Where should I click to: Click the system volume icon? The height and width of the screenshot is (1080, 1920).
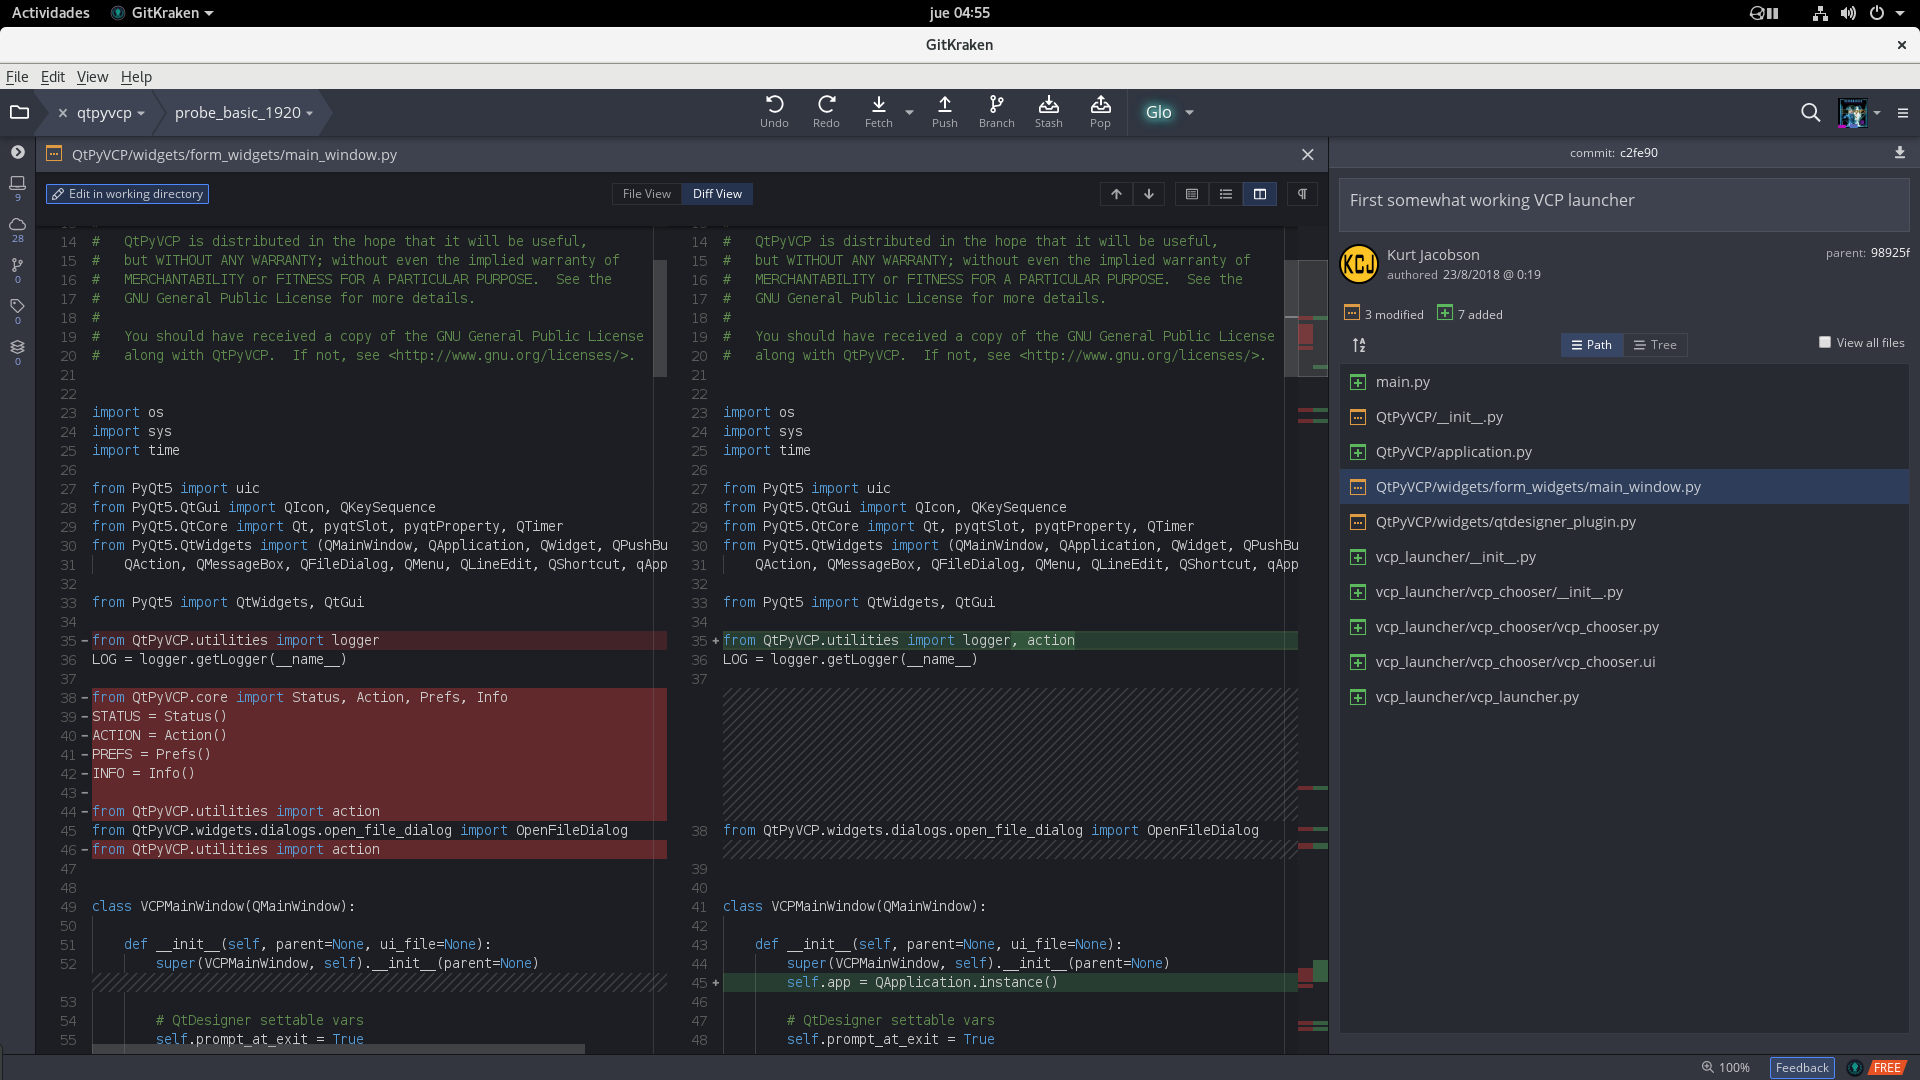(x=1848, y=13)
